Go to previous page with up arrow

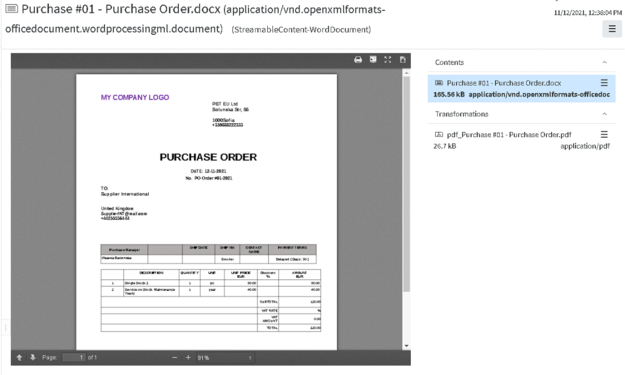click(19, 357)
